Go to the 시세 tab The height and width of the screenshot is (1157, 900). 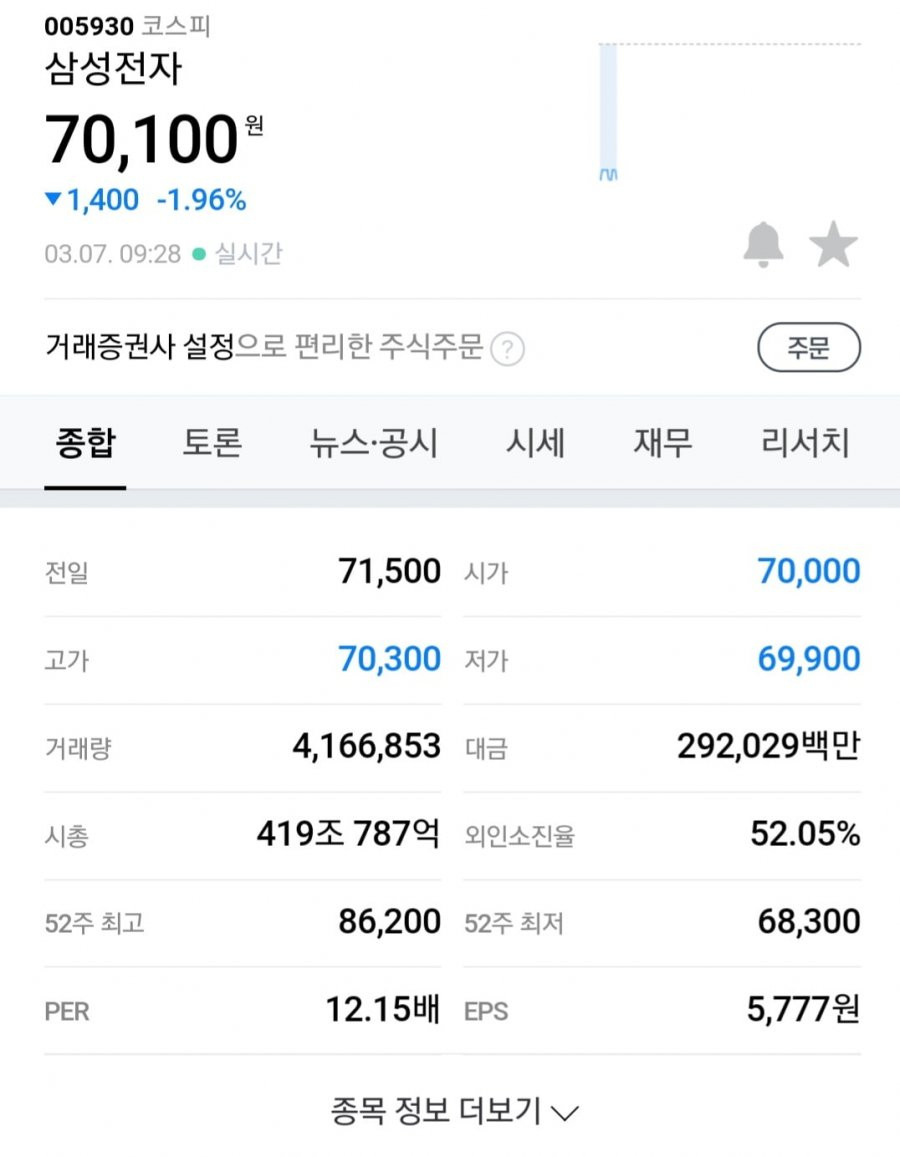(535, 443)
